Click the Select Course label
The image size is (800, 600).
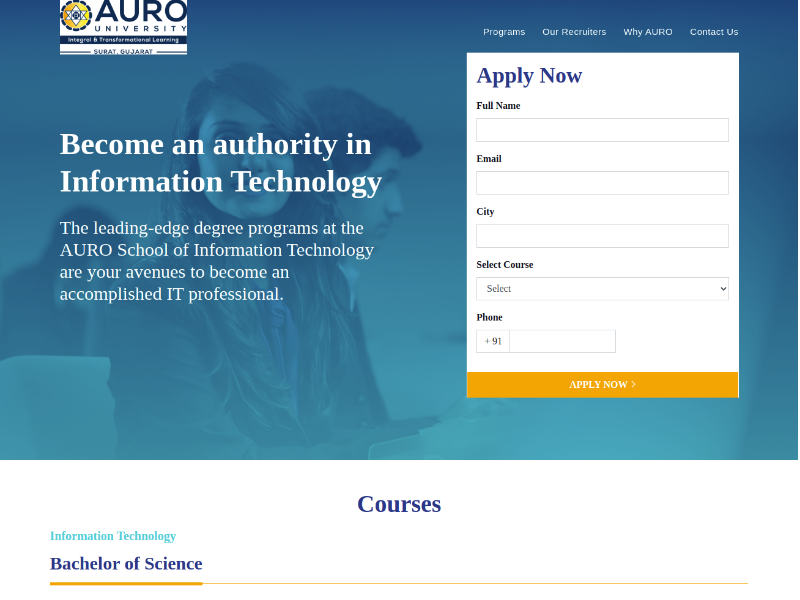point(505,265)
